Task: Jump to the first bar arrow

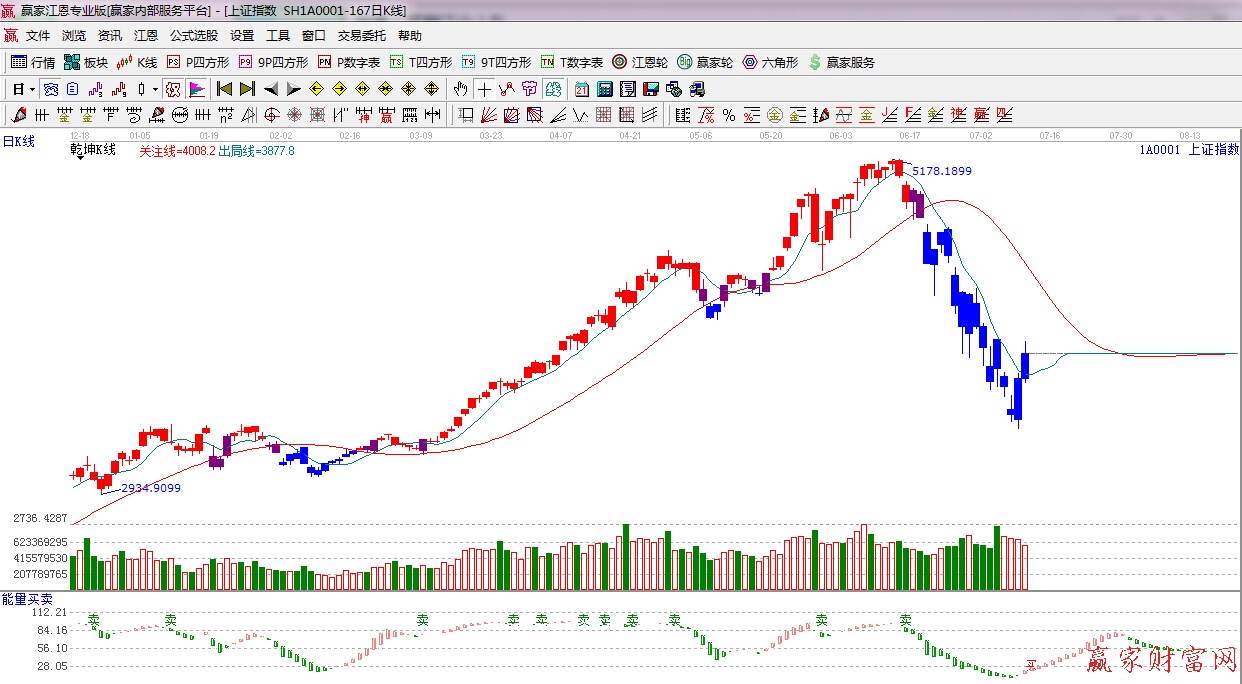Action: [x=224, y=89]
